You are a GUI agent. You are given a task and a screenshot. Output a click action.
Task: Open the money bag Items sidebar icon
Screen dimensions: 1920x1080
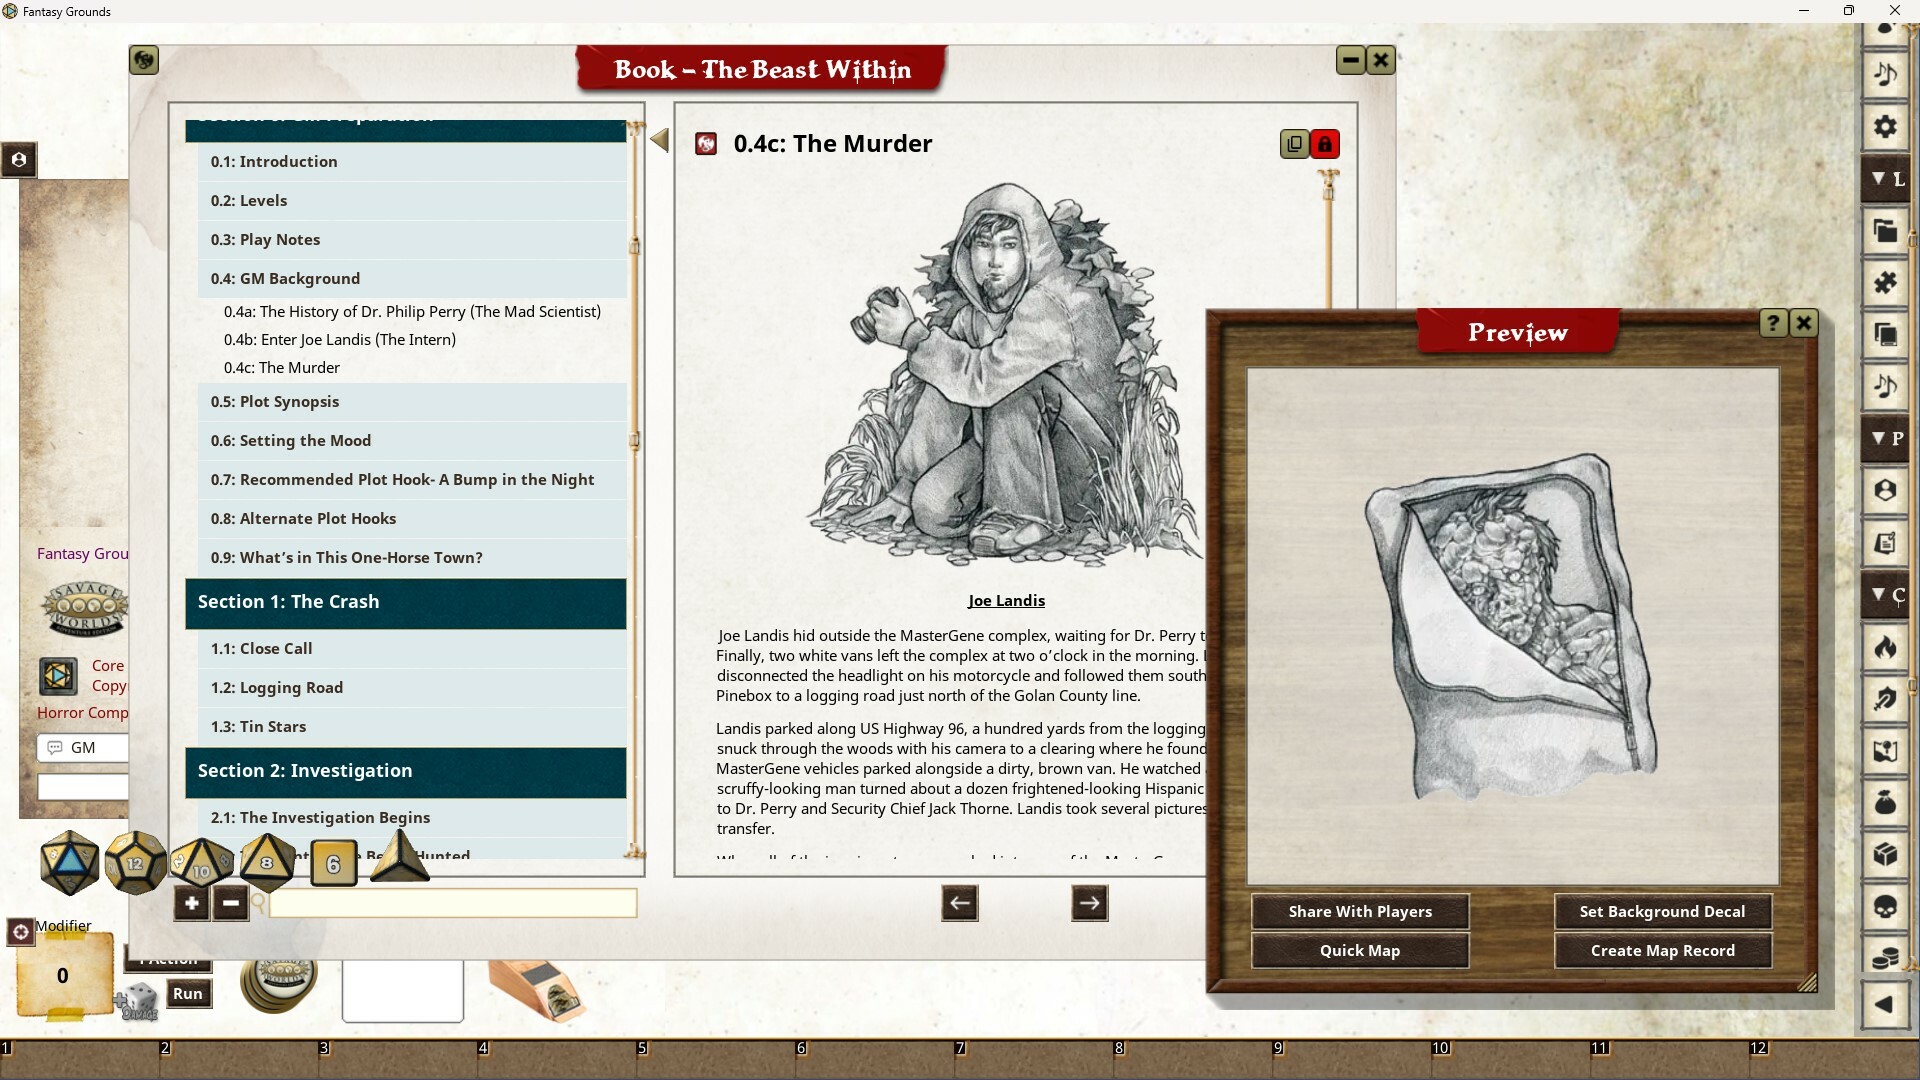1886,804
